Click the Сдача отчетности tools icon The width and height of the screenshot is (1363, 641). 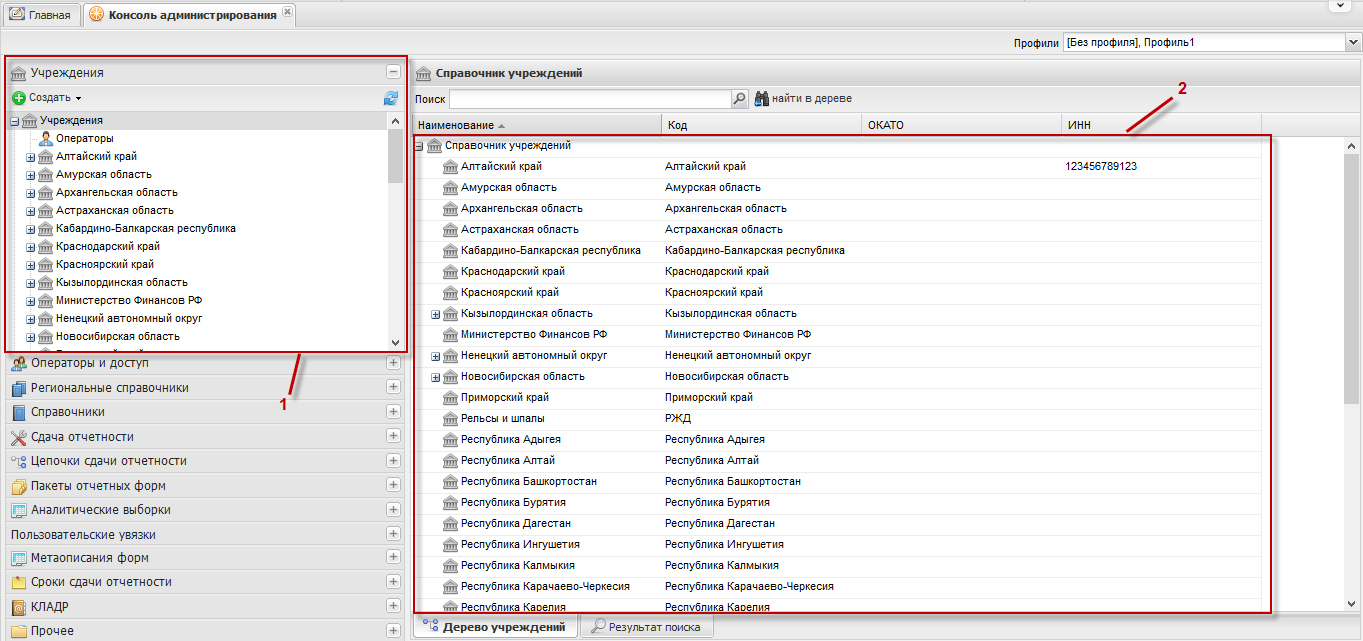[18, 437]
